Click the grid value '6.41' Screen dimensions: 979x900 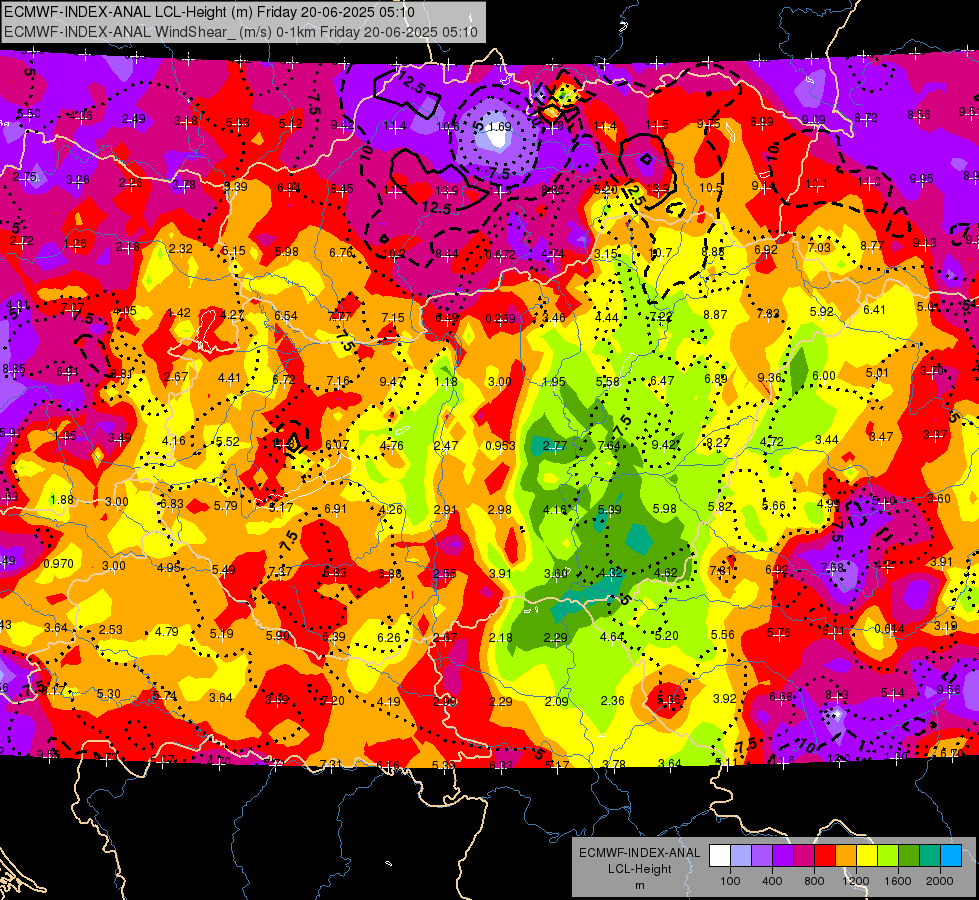pos(874,309)
